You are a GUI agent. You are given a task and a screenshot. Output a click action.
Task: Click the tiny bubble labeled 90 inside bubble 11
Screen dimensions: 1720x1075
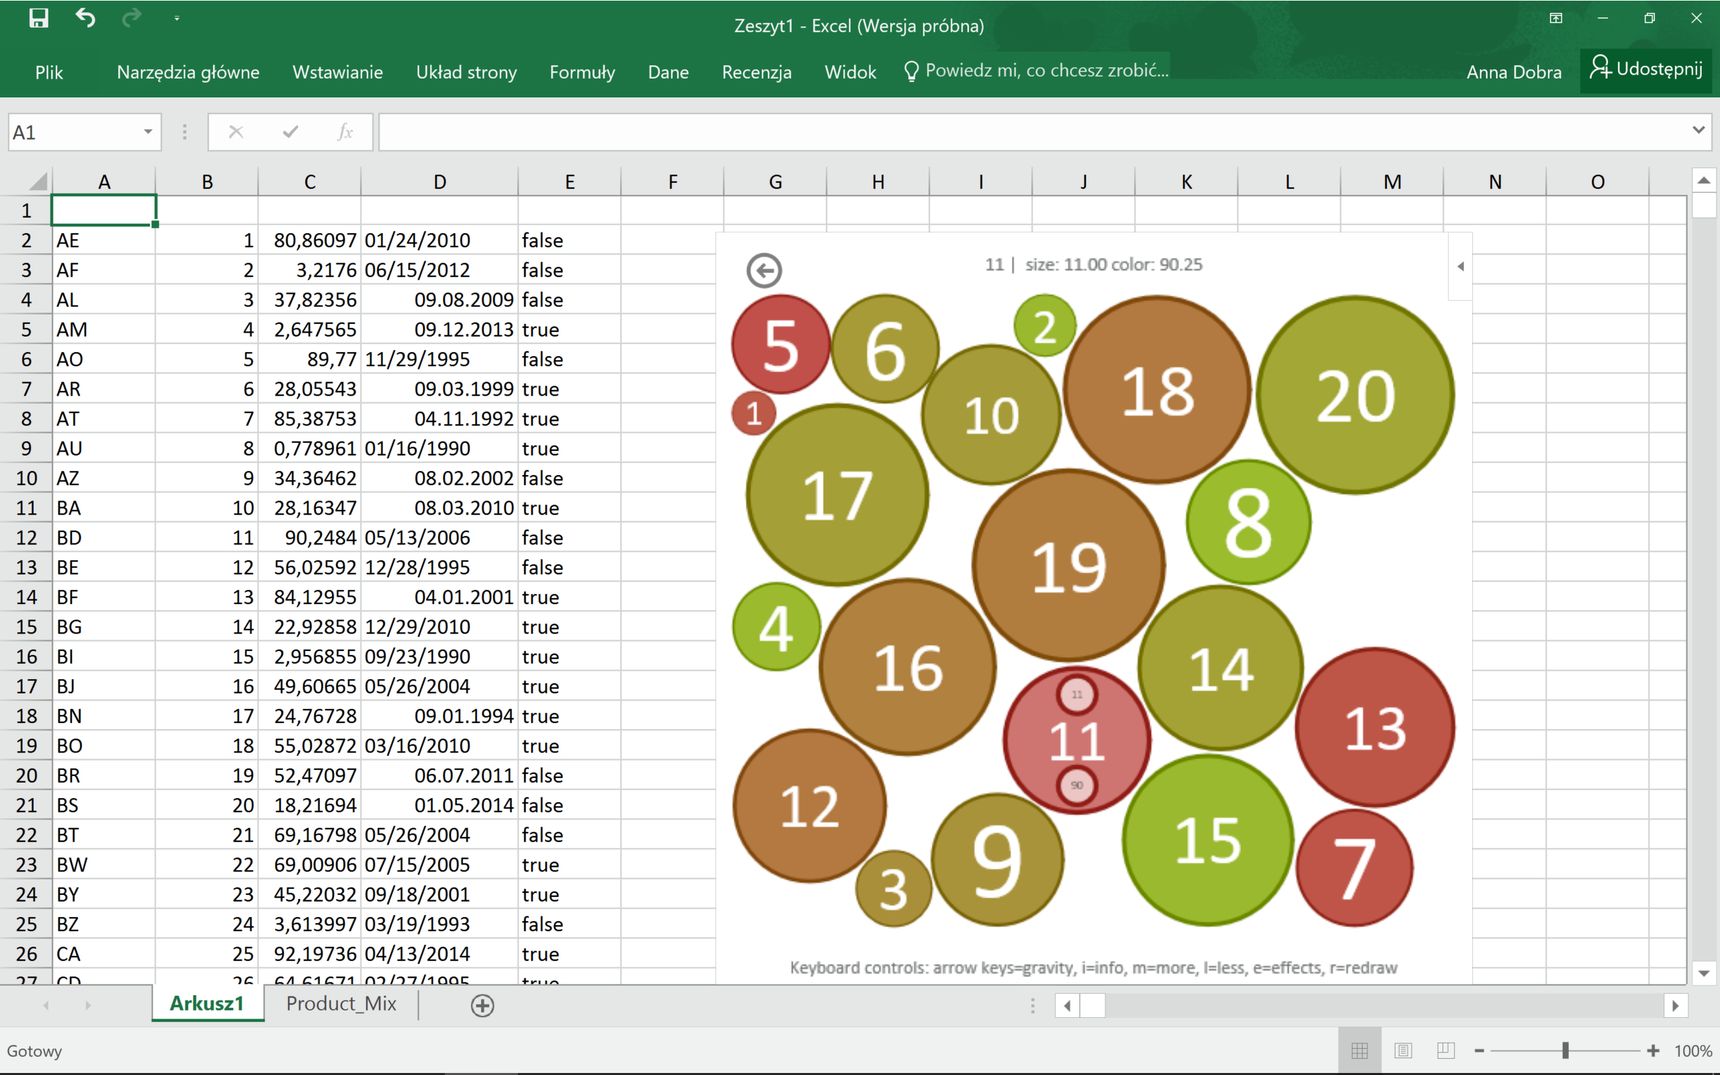[x=1077, y=785]
